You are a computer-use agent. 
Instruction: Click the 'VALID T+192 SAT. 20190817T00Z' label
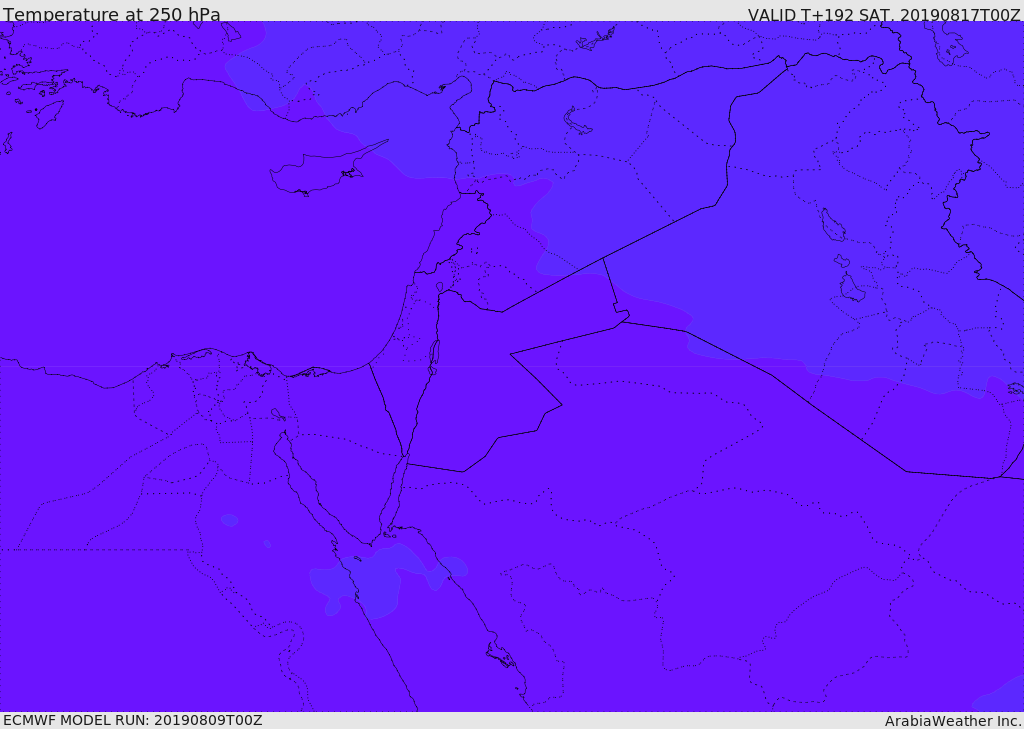point(884,14)
